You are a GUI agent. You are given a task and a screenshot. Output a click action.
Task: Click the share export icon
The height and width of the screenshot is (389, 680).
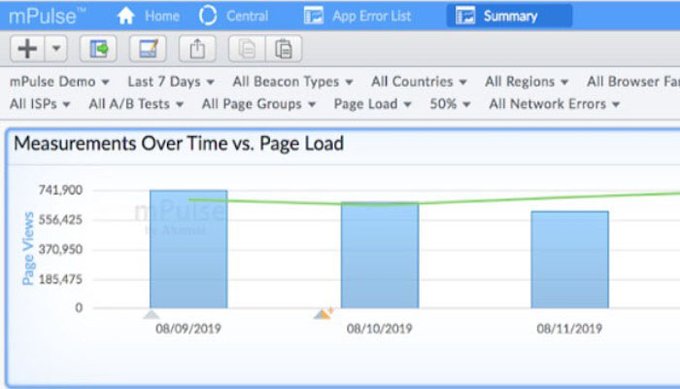[197, 48]
